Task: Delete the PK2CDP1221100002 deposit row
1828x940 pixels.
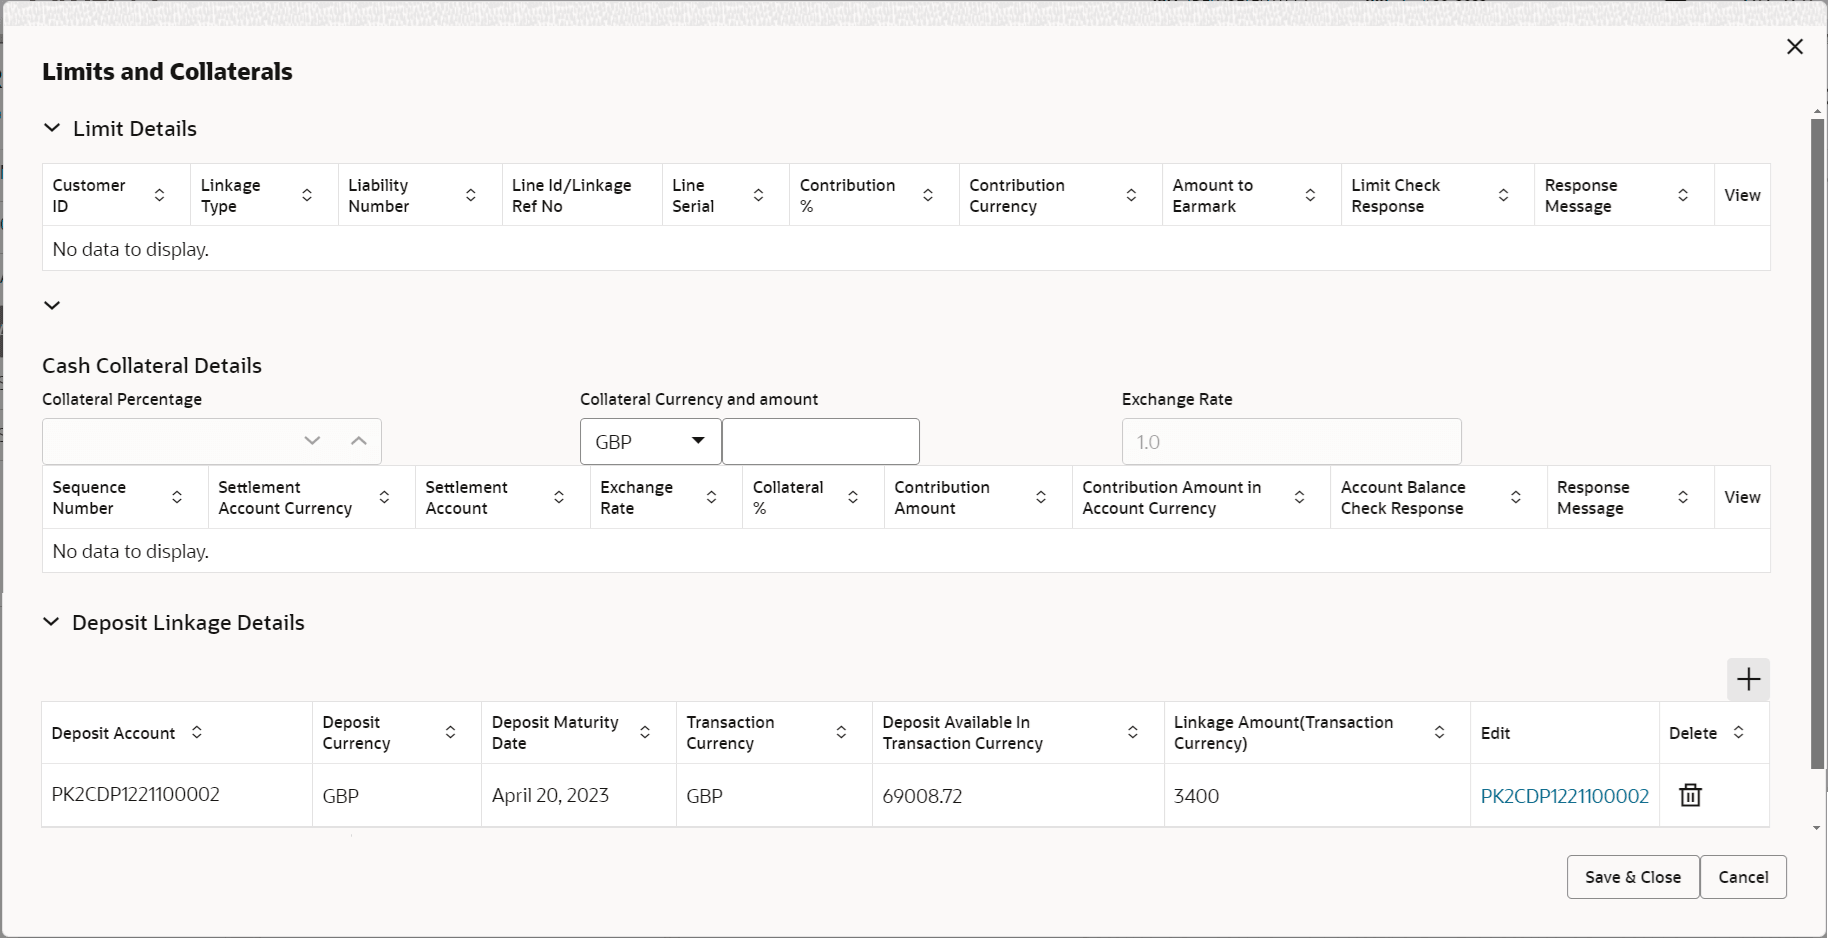Action: coord(1689,795)
